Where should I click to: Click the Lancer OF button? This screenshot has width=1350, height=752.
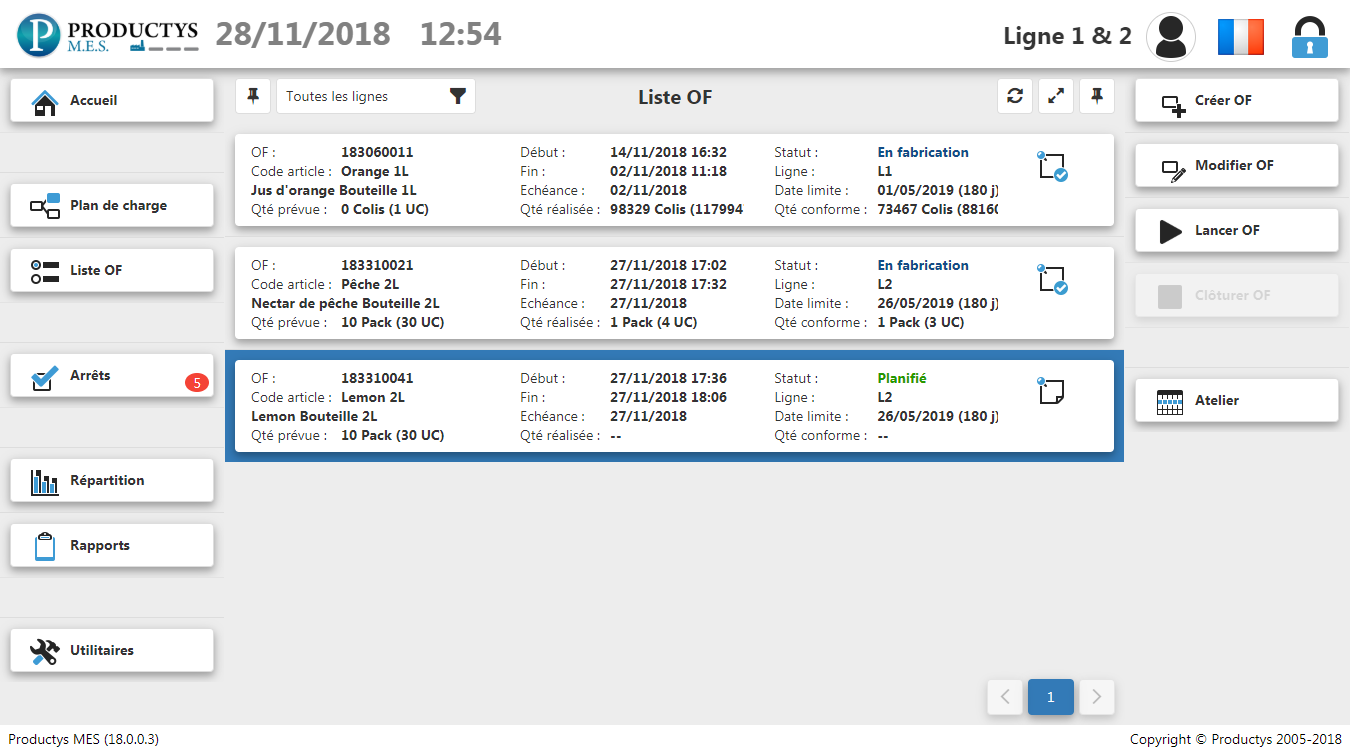click(1236, 231)
